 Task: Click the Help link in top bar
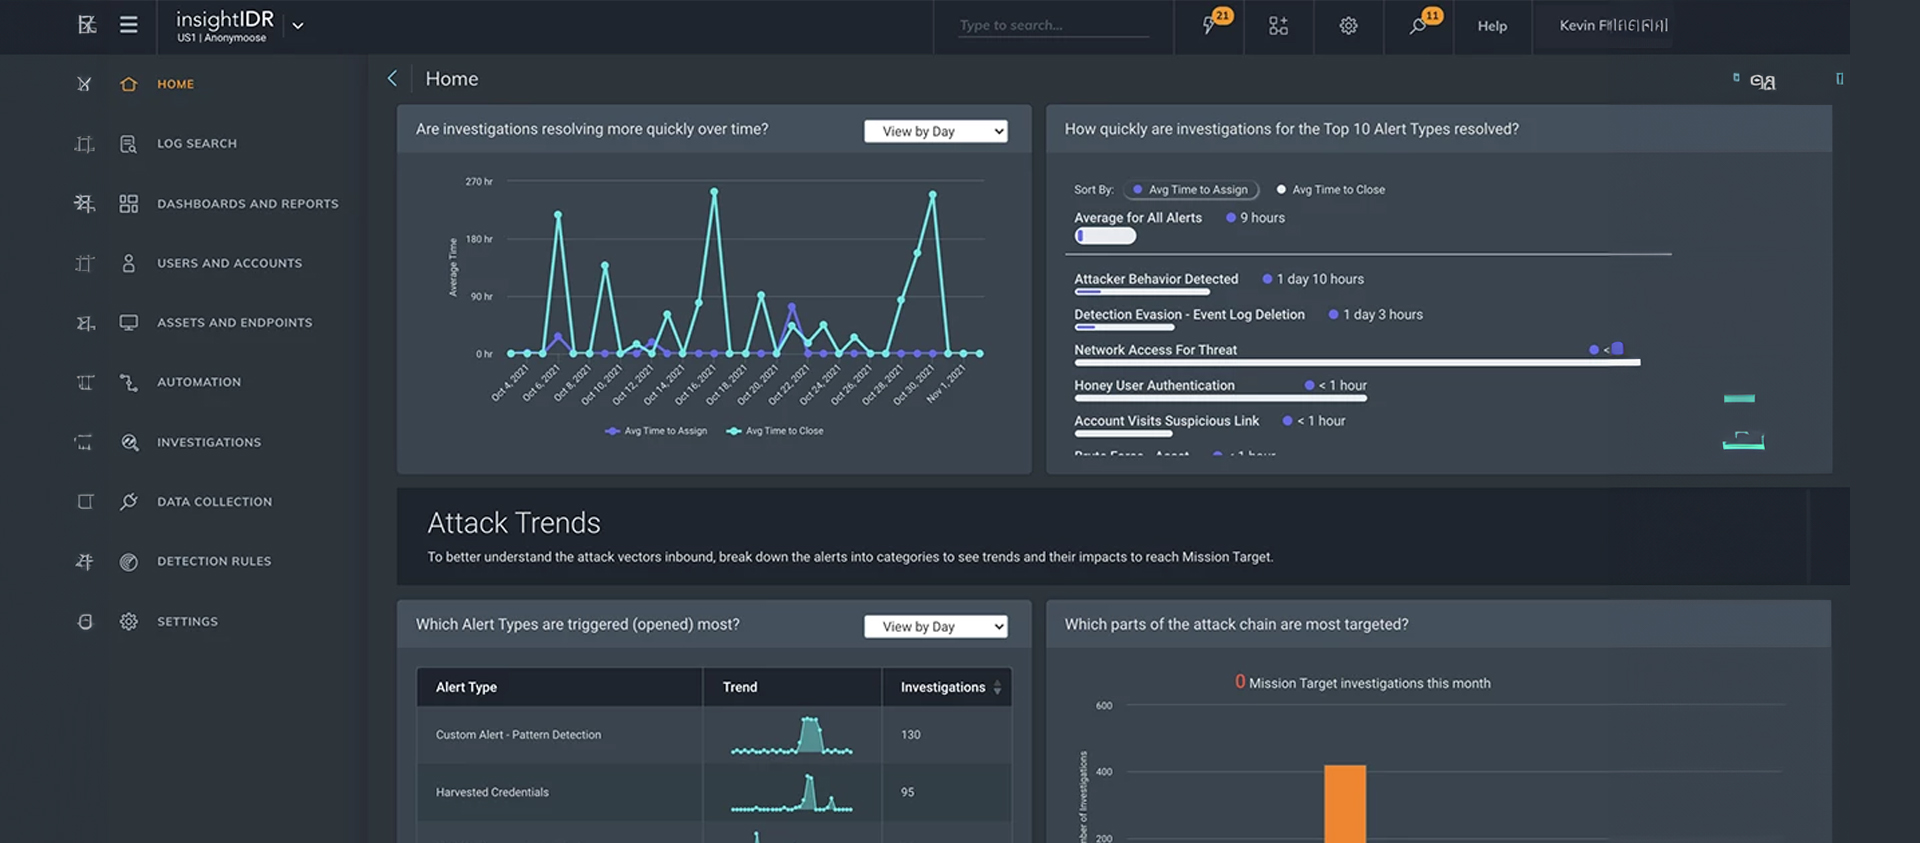click(1491, 26)
